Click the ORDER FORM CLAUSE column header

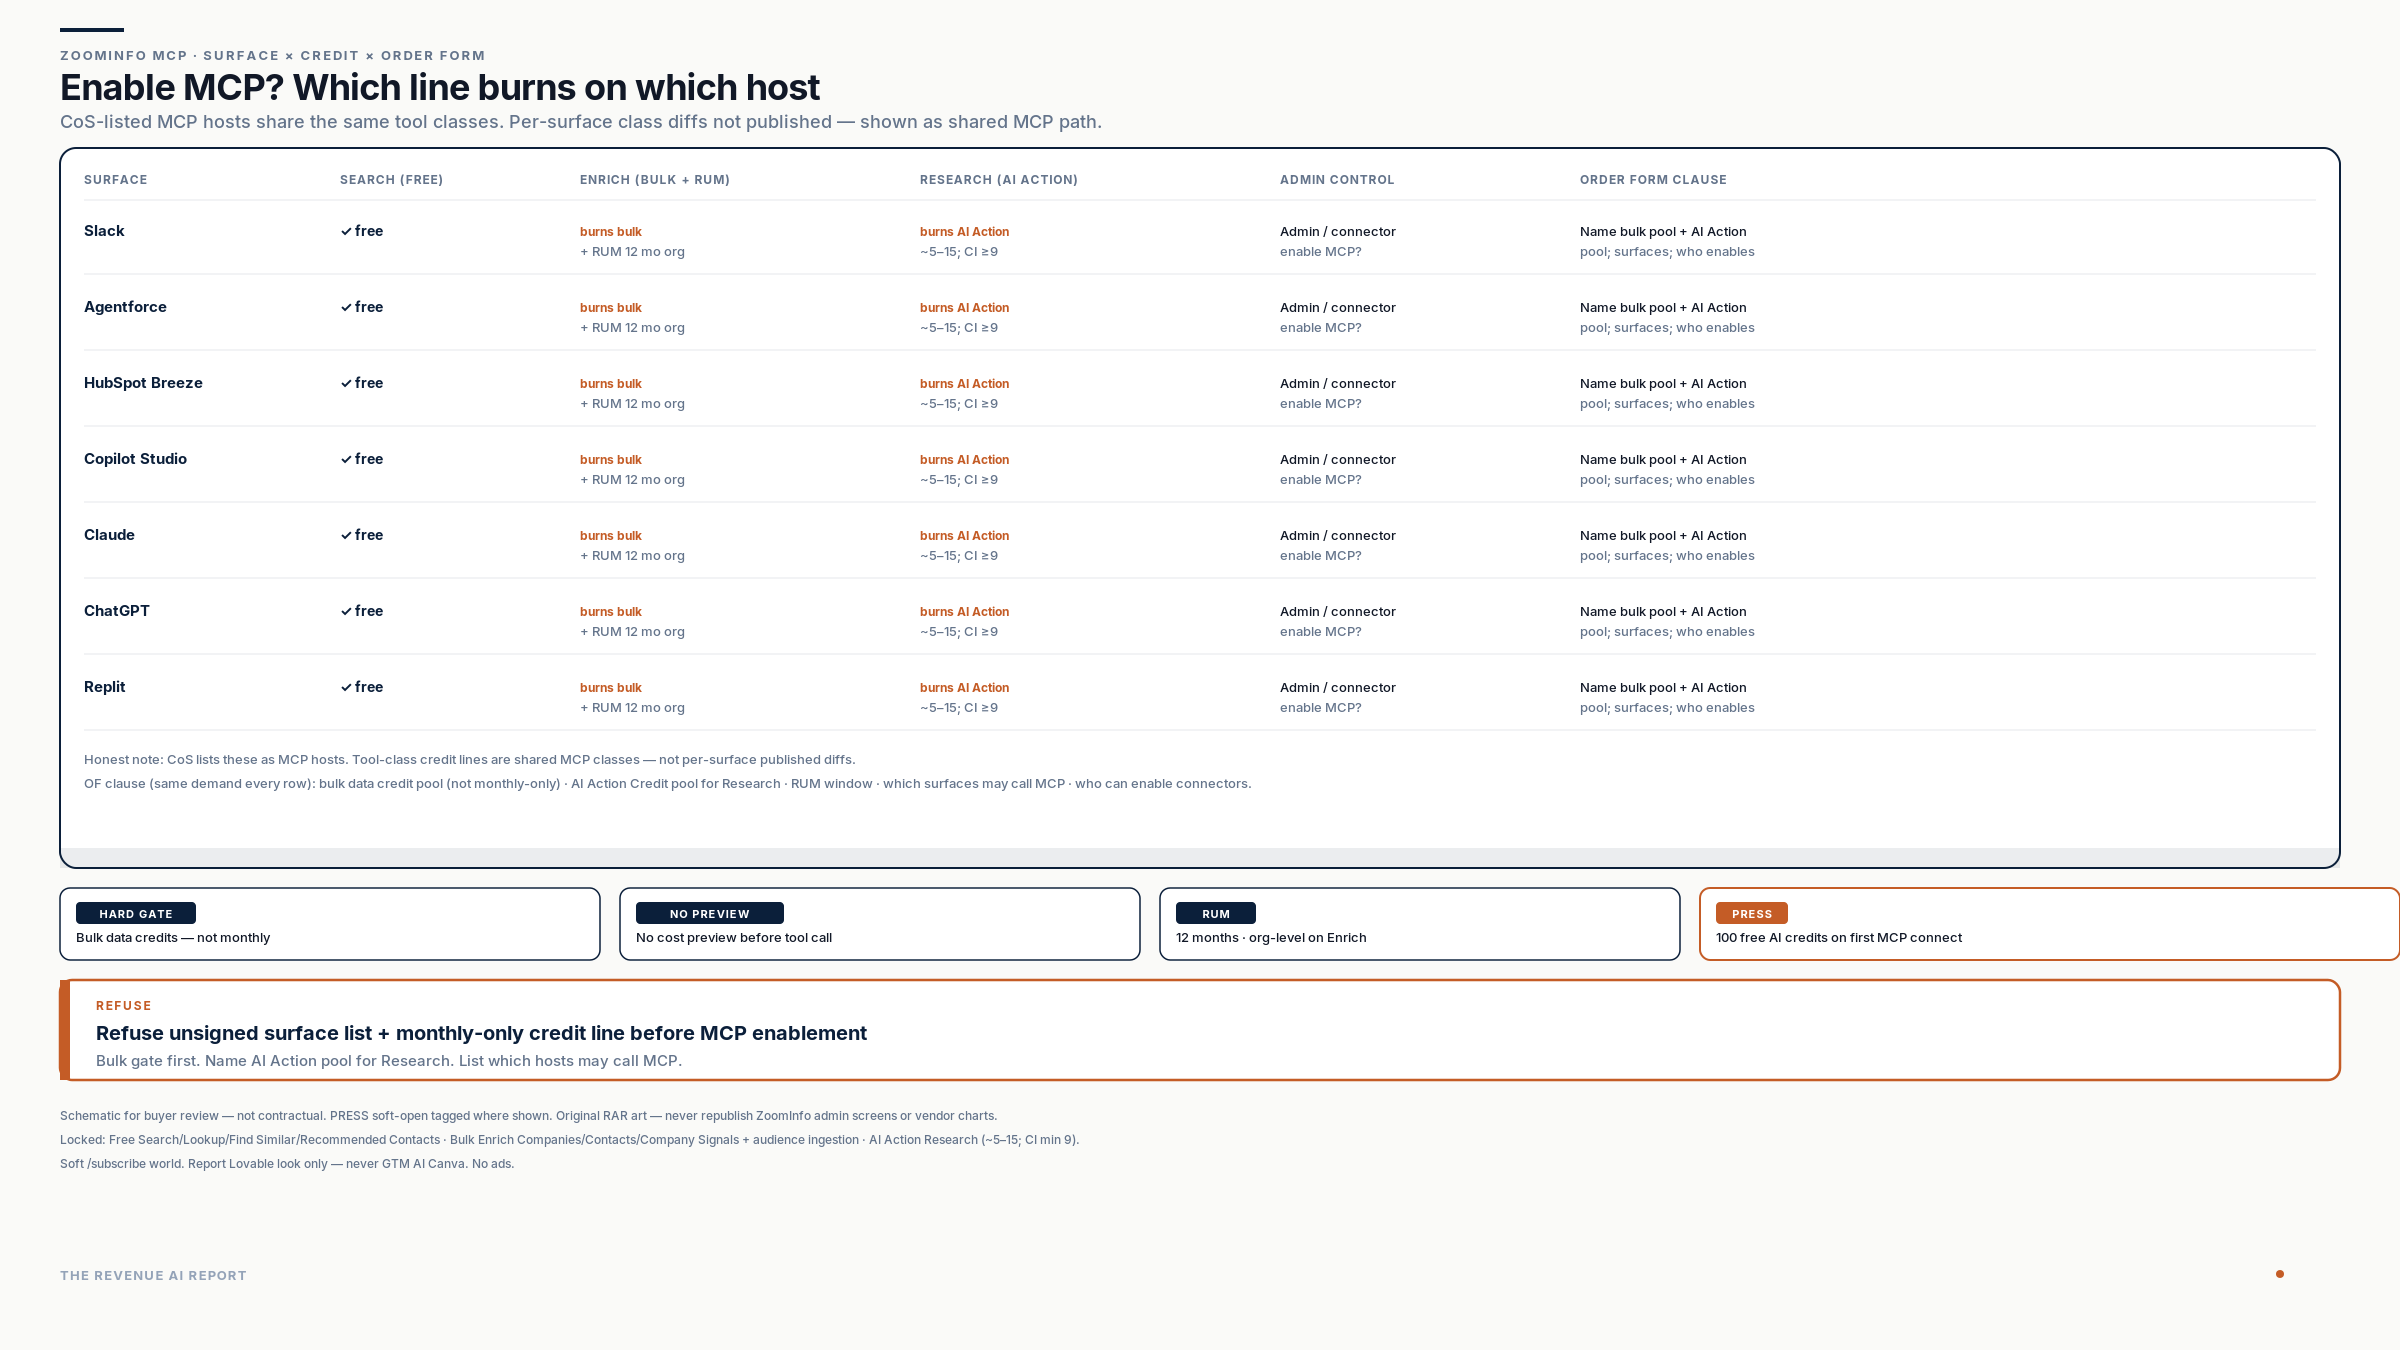coord(1653,180)
